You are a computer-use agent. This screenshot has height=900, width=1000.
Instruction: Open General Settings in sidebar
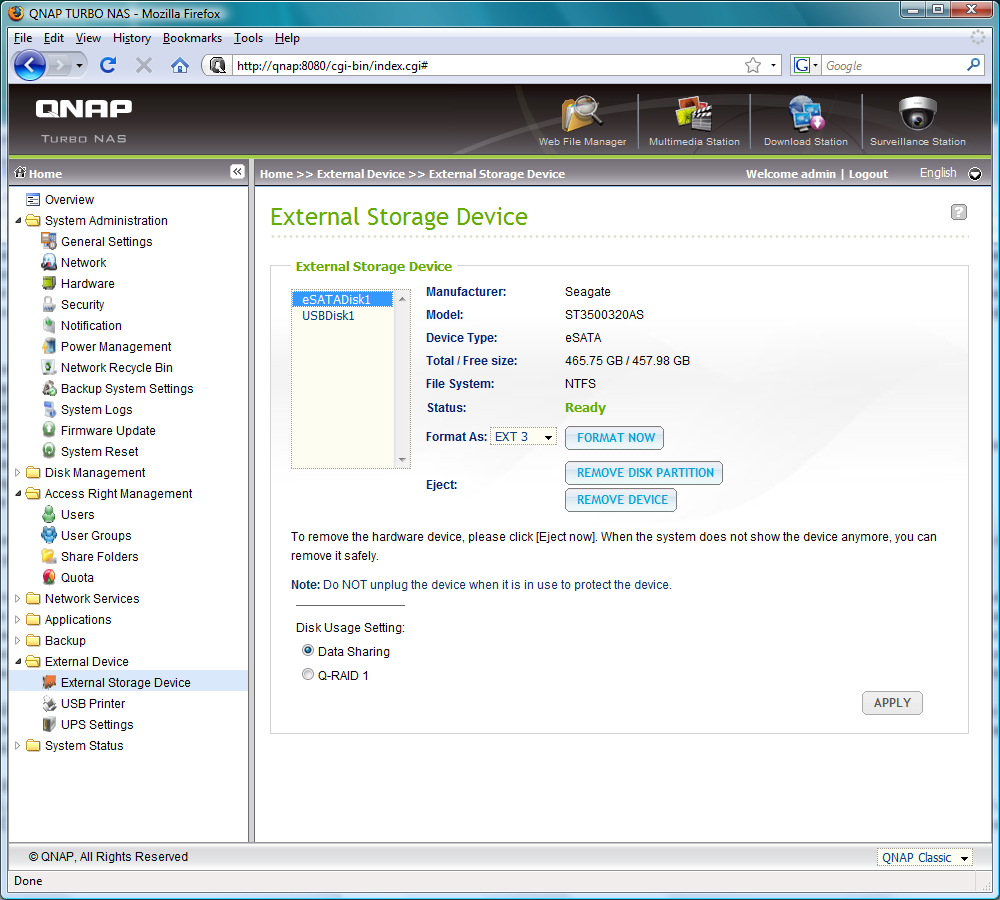107,242
